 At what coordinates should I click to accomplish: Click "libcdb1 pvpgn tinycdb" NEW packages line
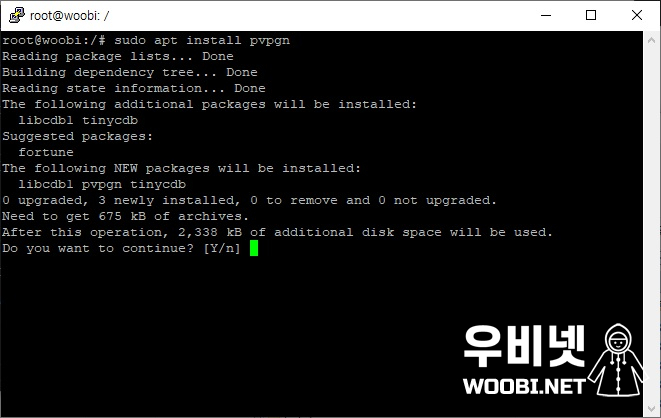pos(102,185)
